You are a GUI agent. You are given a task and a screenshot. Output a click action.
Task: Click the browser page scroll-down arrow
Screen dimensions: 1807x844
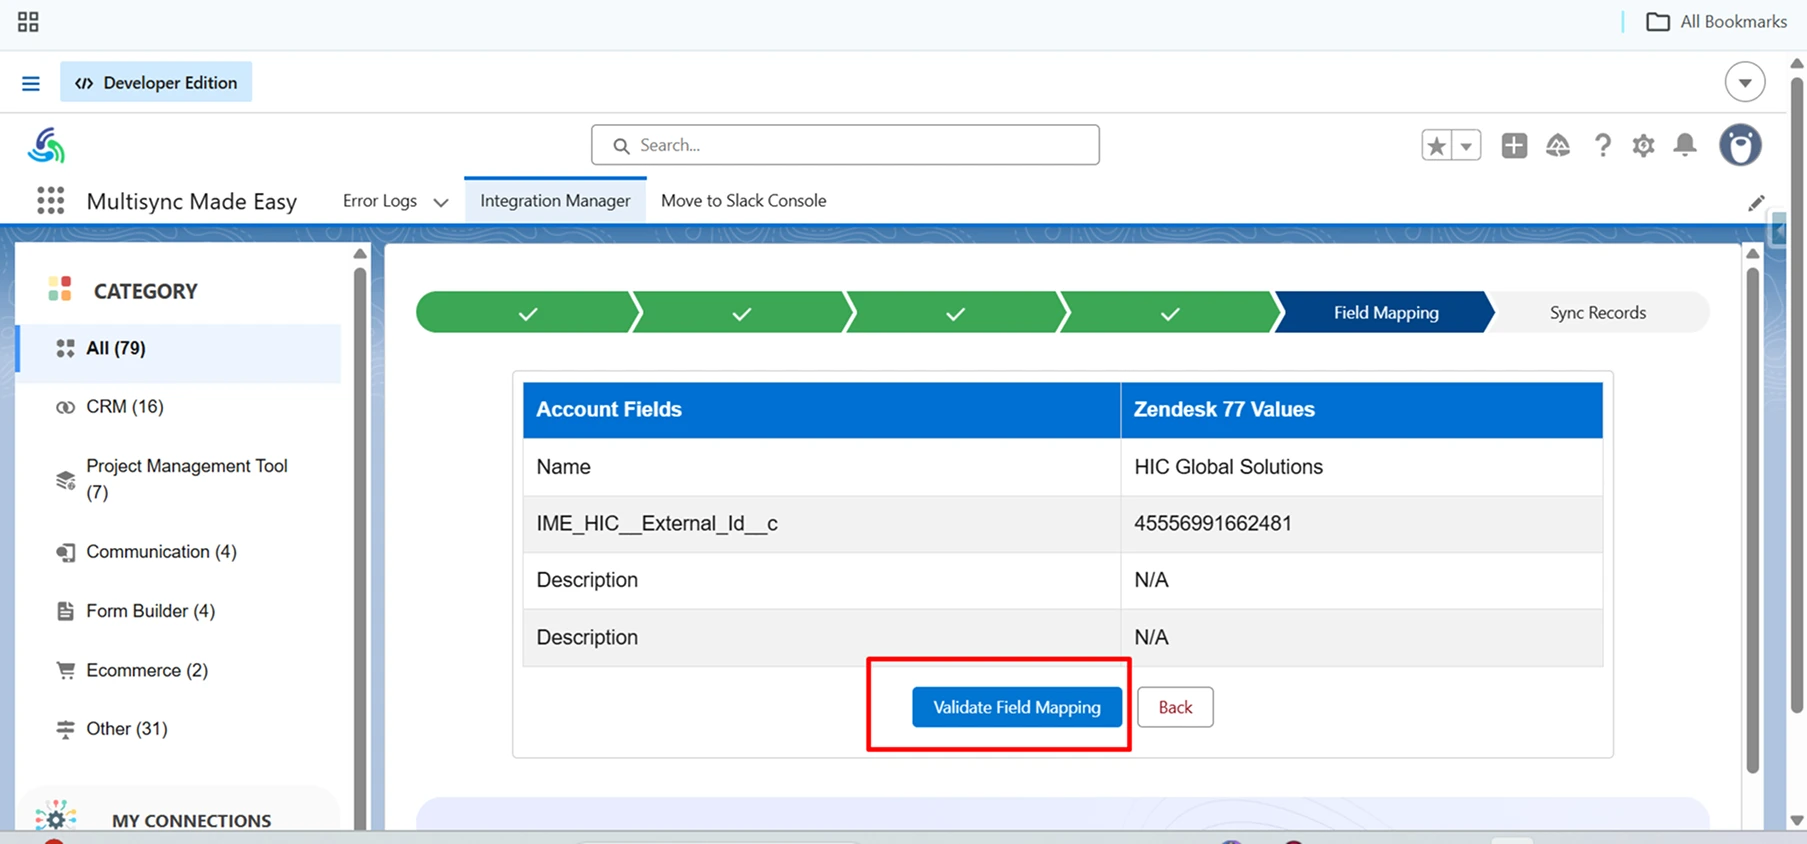(x=1797, y=820)
